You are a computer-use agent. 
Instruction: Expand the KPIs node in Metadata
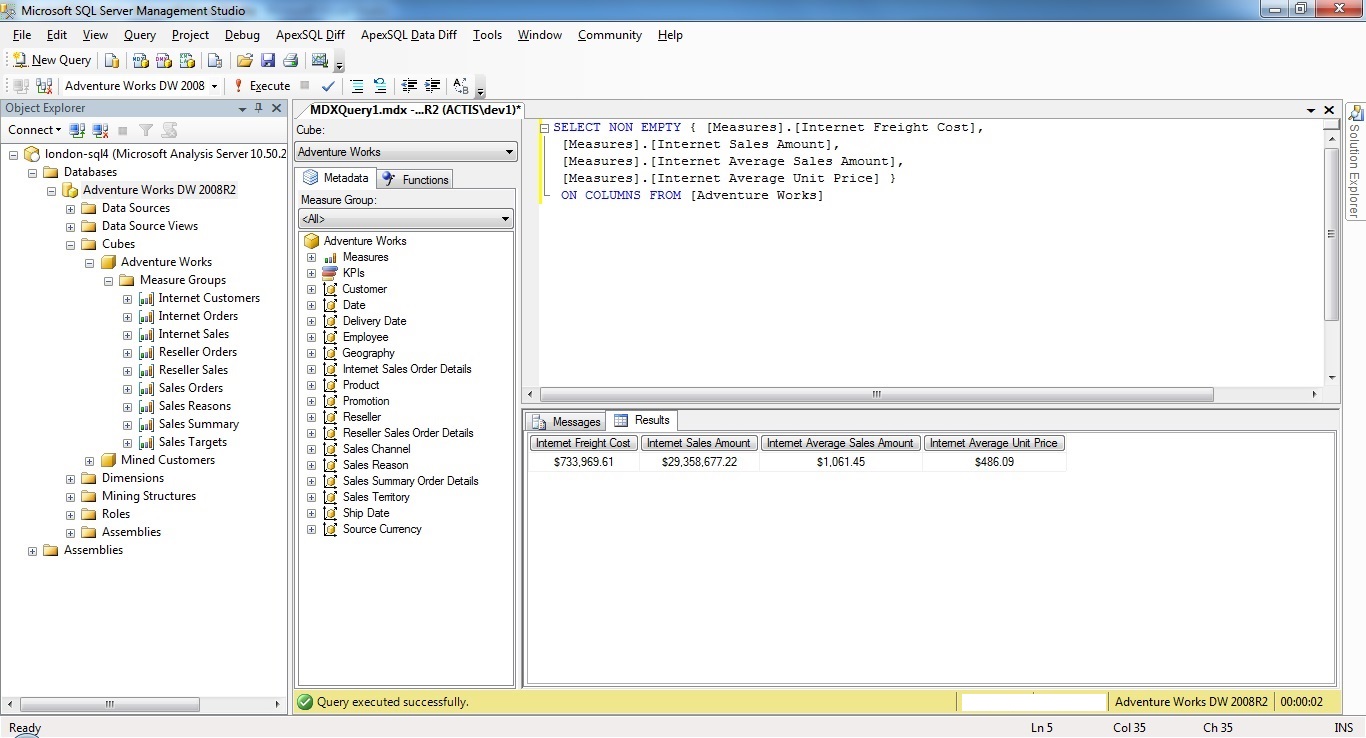click(311, 273)
